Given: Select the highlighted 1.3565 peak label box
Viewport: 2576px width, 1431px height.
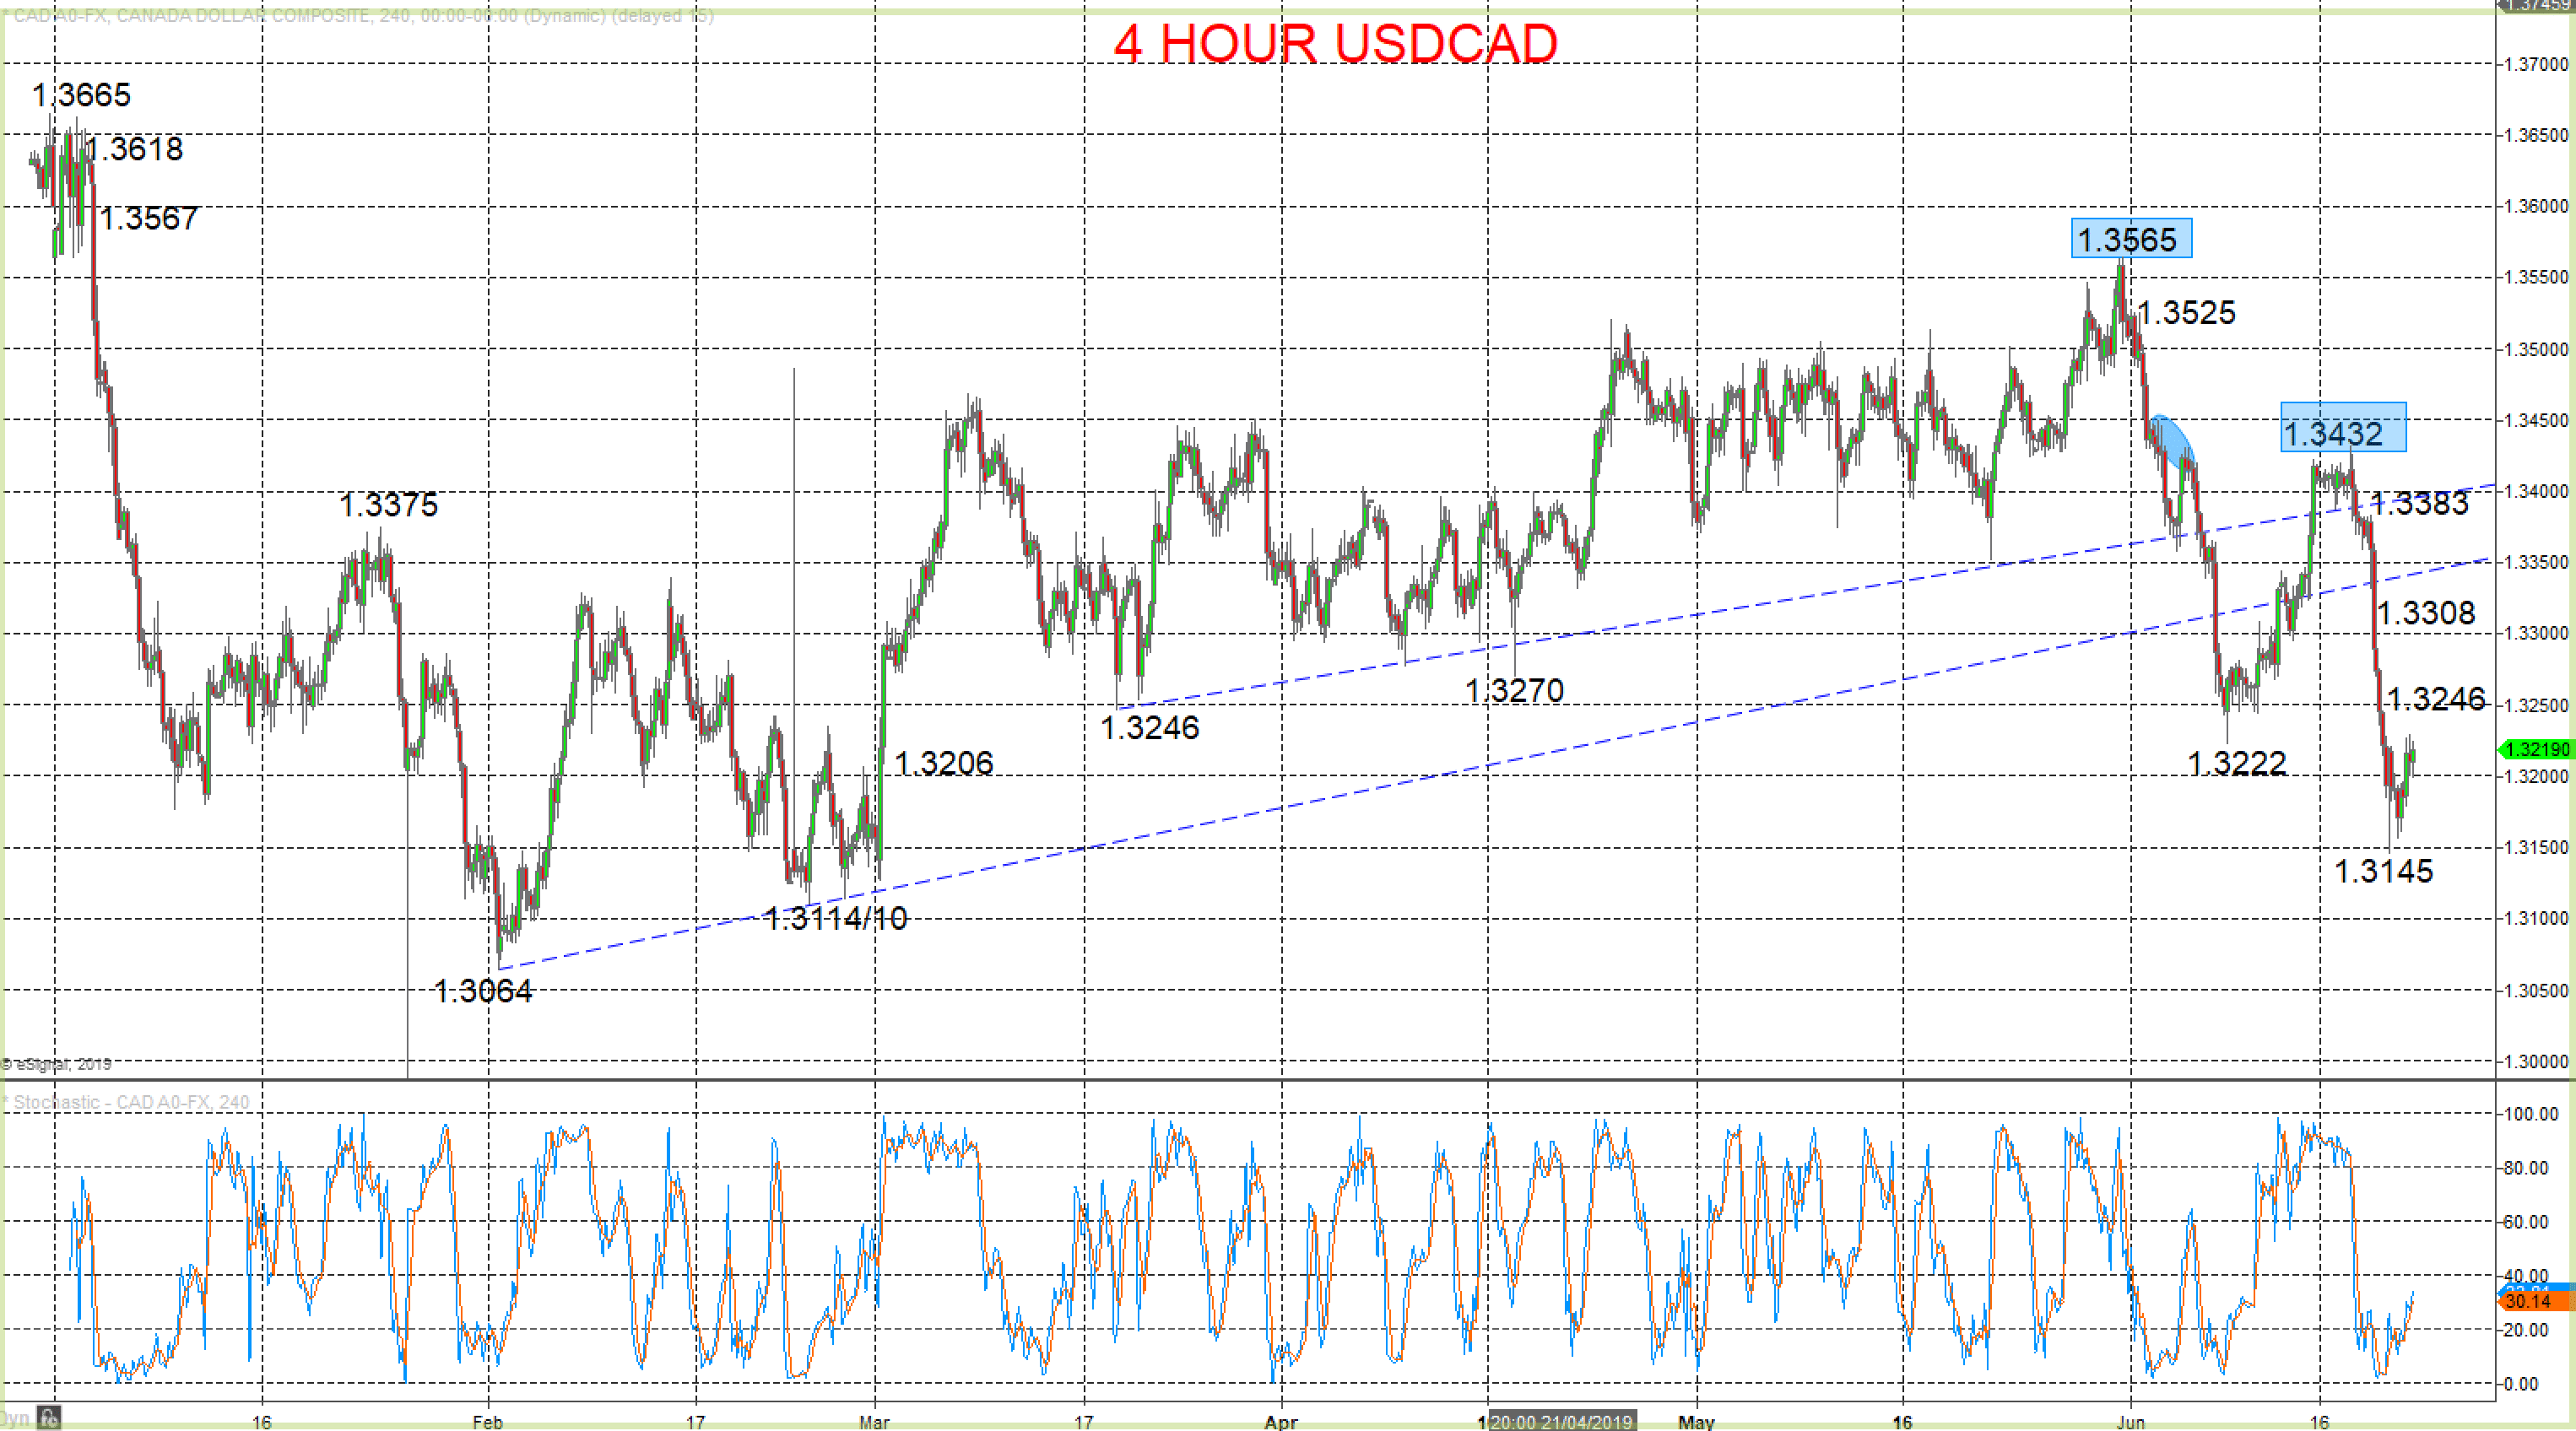Looking at the screenshot, I should pos(2132,238).
